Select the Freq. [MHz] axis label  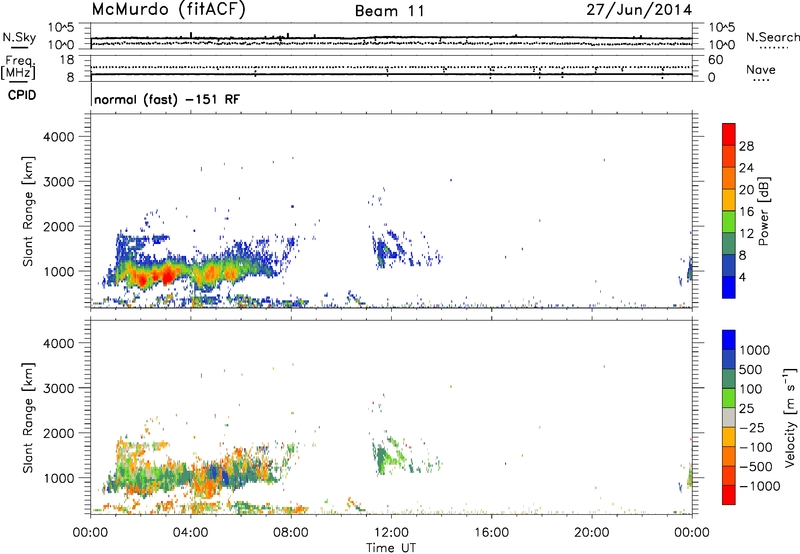pos(18,67)
